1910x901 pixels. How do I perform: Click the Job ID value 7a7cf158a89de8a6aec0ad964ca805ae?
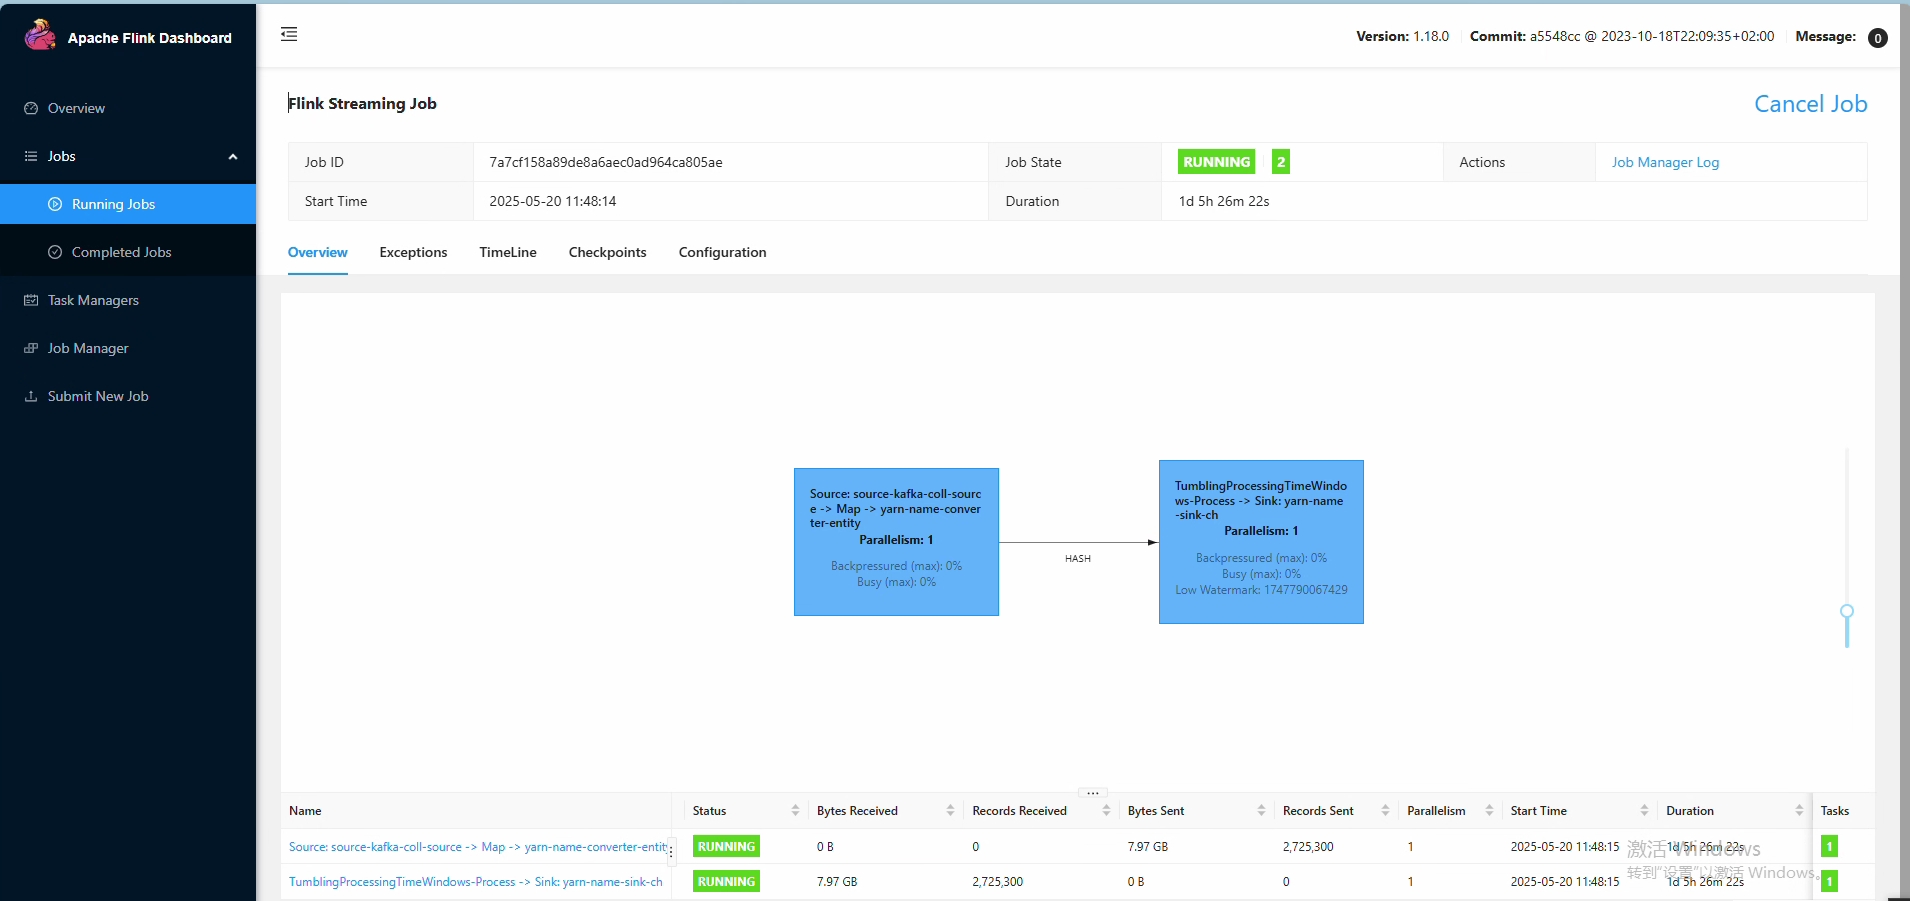pos(606,162)
